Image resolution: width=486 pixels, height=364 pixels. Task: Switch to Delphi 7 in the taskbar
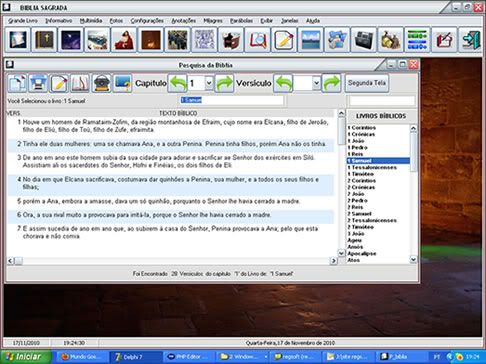136,357
